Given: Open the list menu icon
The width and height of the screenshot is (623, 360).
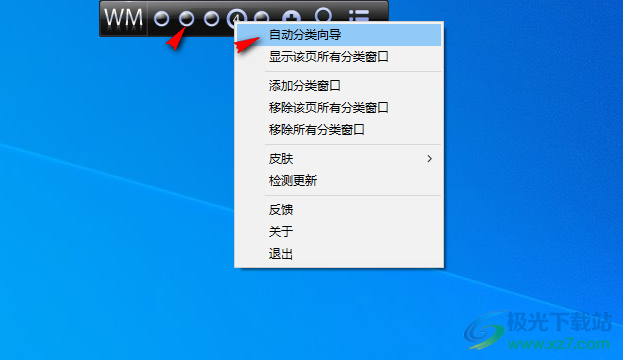Looking at the screenshot, I should coord(359,16).
